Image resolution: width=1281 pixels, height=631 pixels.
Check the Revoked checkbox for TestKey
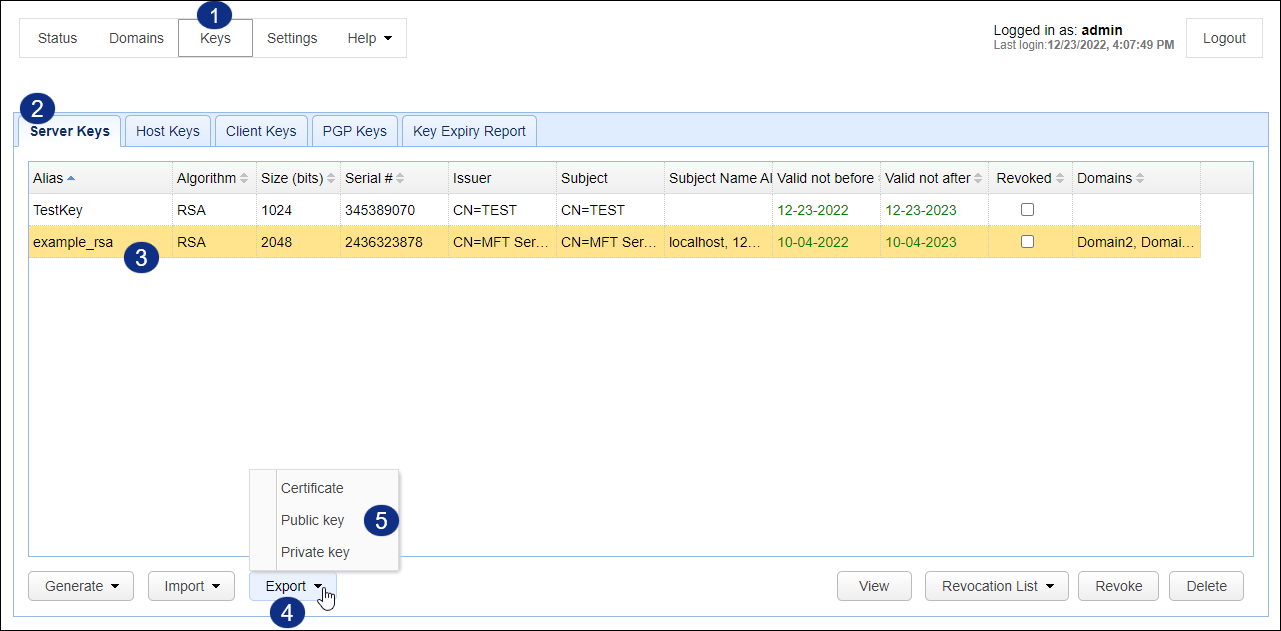[1027, 209]
